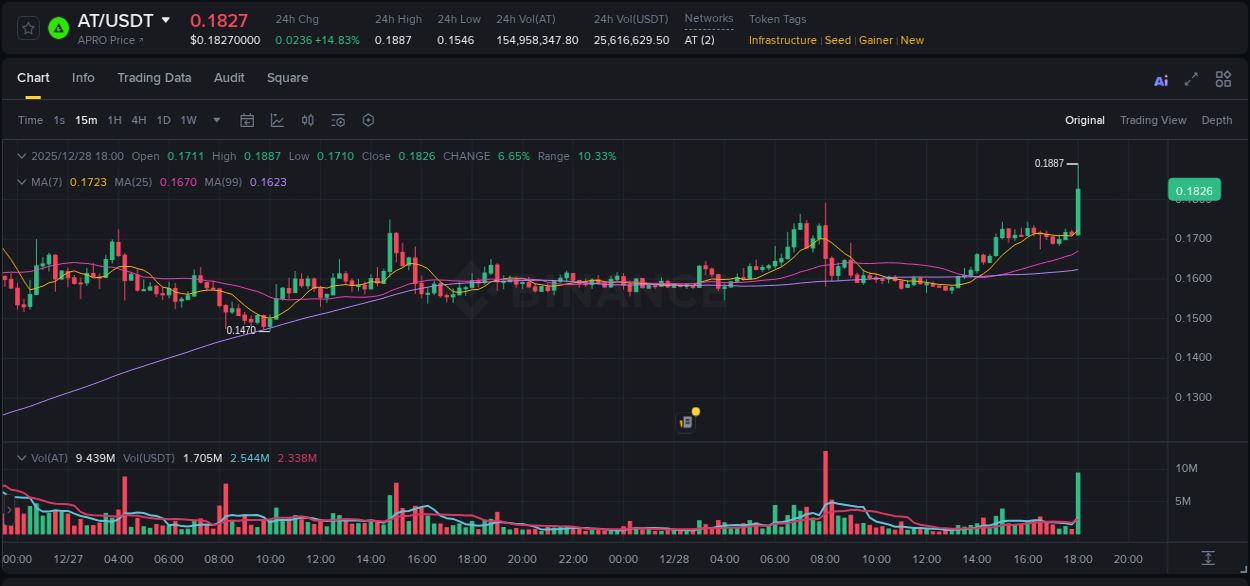The image size is (1250, 586).
Task: Switch chart to Depth view
Action: pyautogui.click(x=1216, y=120)
